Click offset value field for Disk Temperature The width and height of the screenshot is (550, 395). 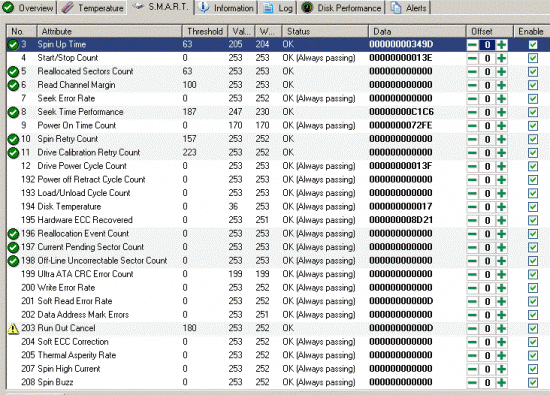(x=487, y=207)
